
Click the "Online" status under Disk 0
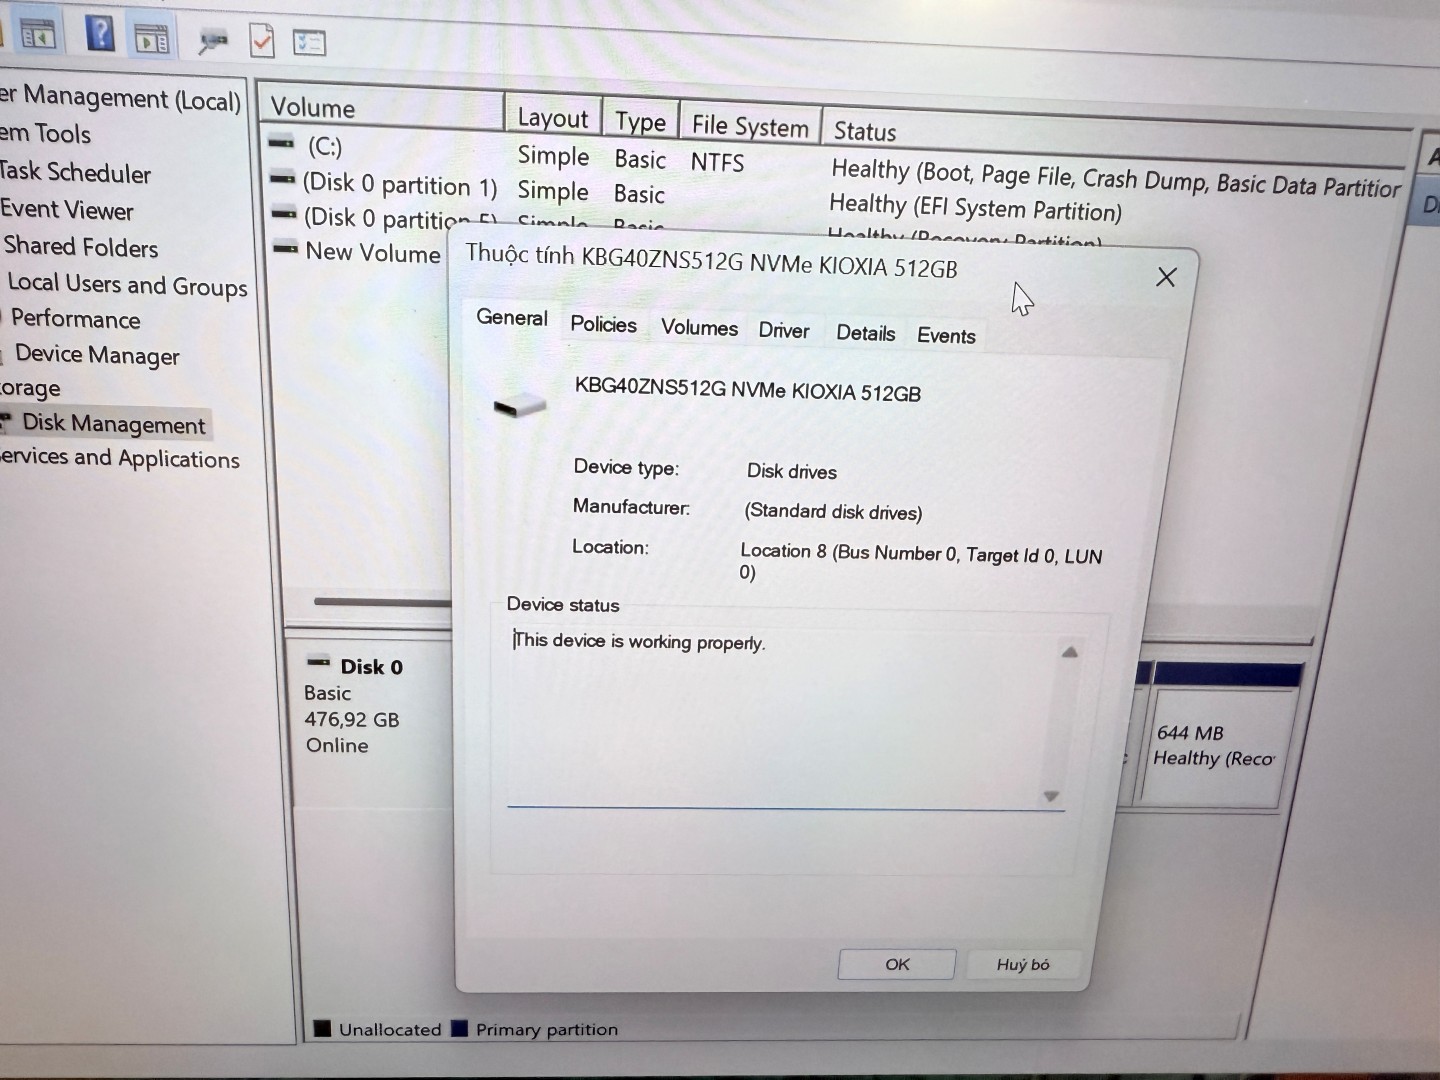pyautogui.click(x=337, y=745)
